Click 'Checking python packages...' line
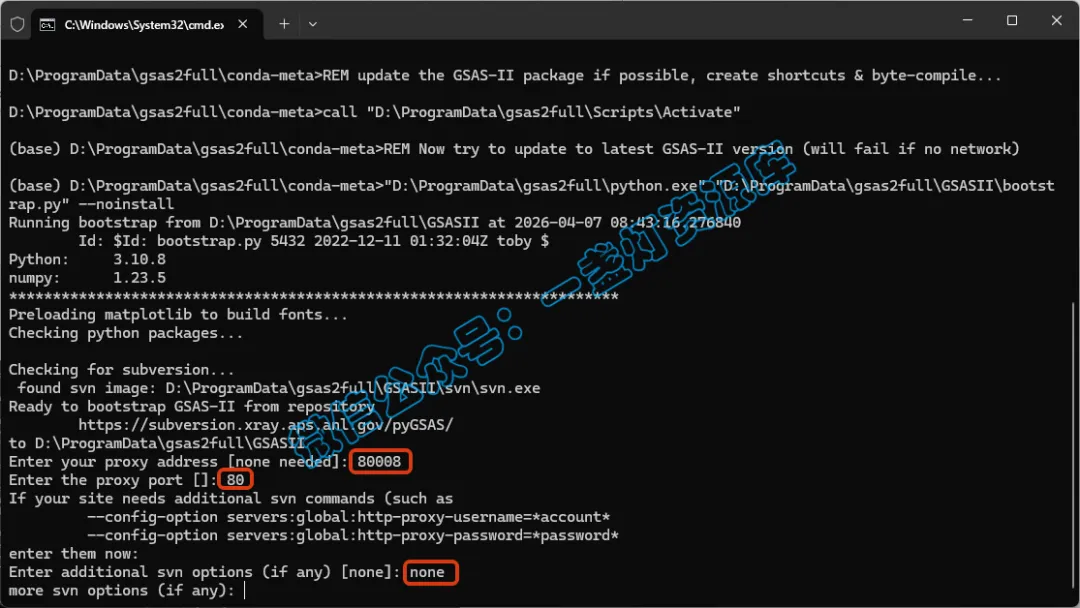1080x608 pixels. pyautogui.click(x=125, y=333)
